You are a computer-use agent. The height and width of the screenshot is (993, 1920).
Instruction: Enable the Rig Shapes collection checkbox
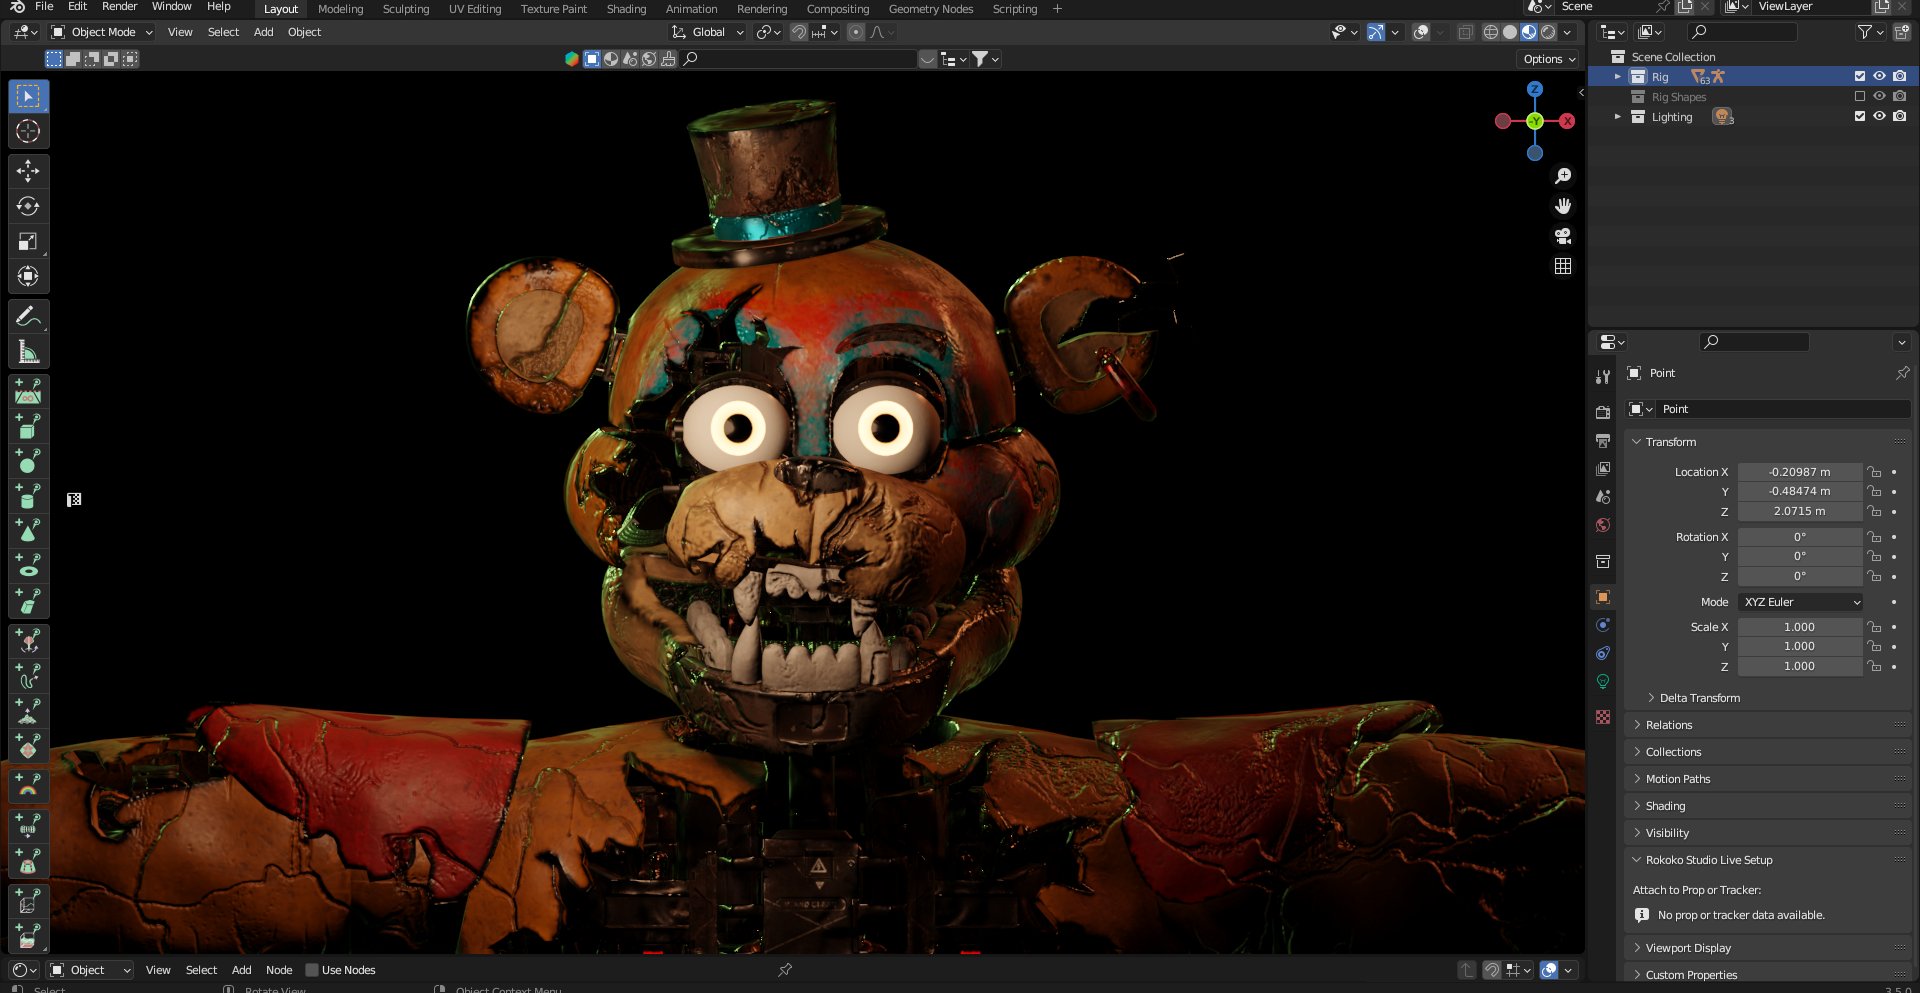coord(1860,96)
